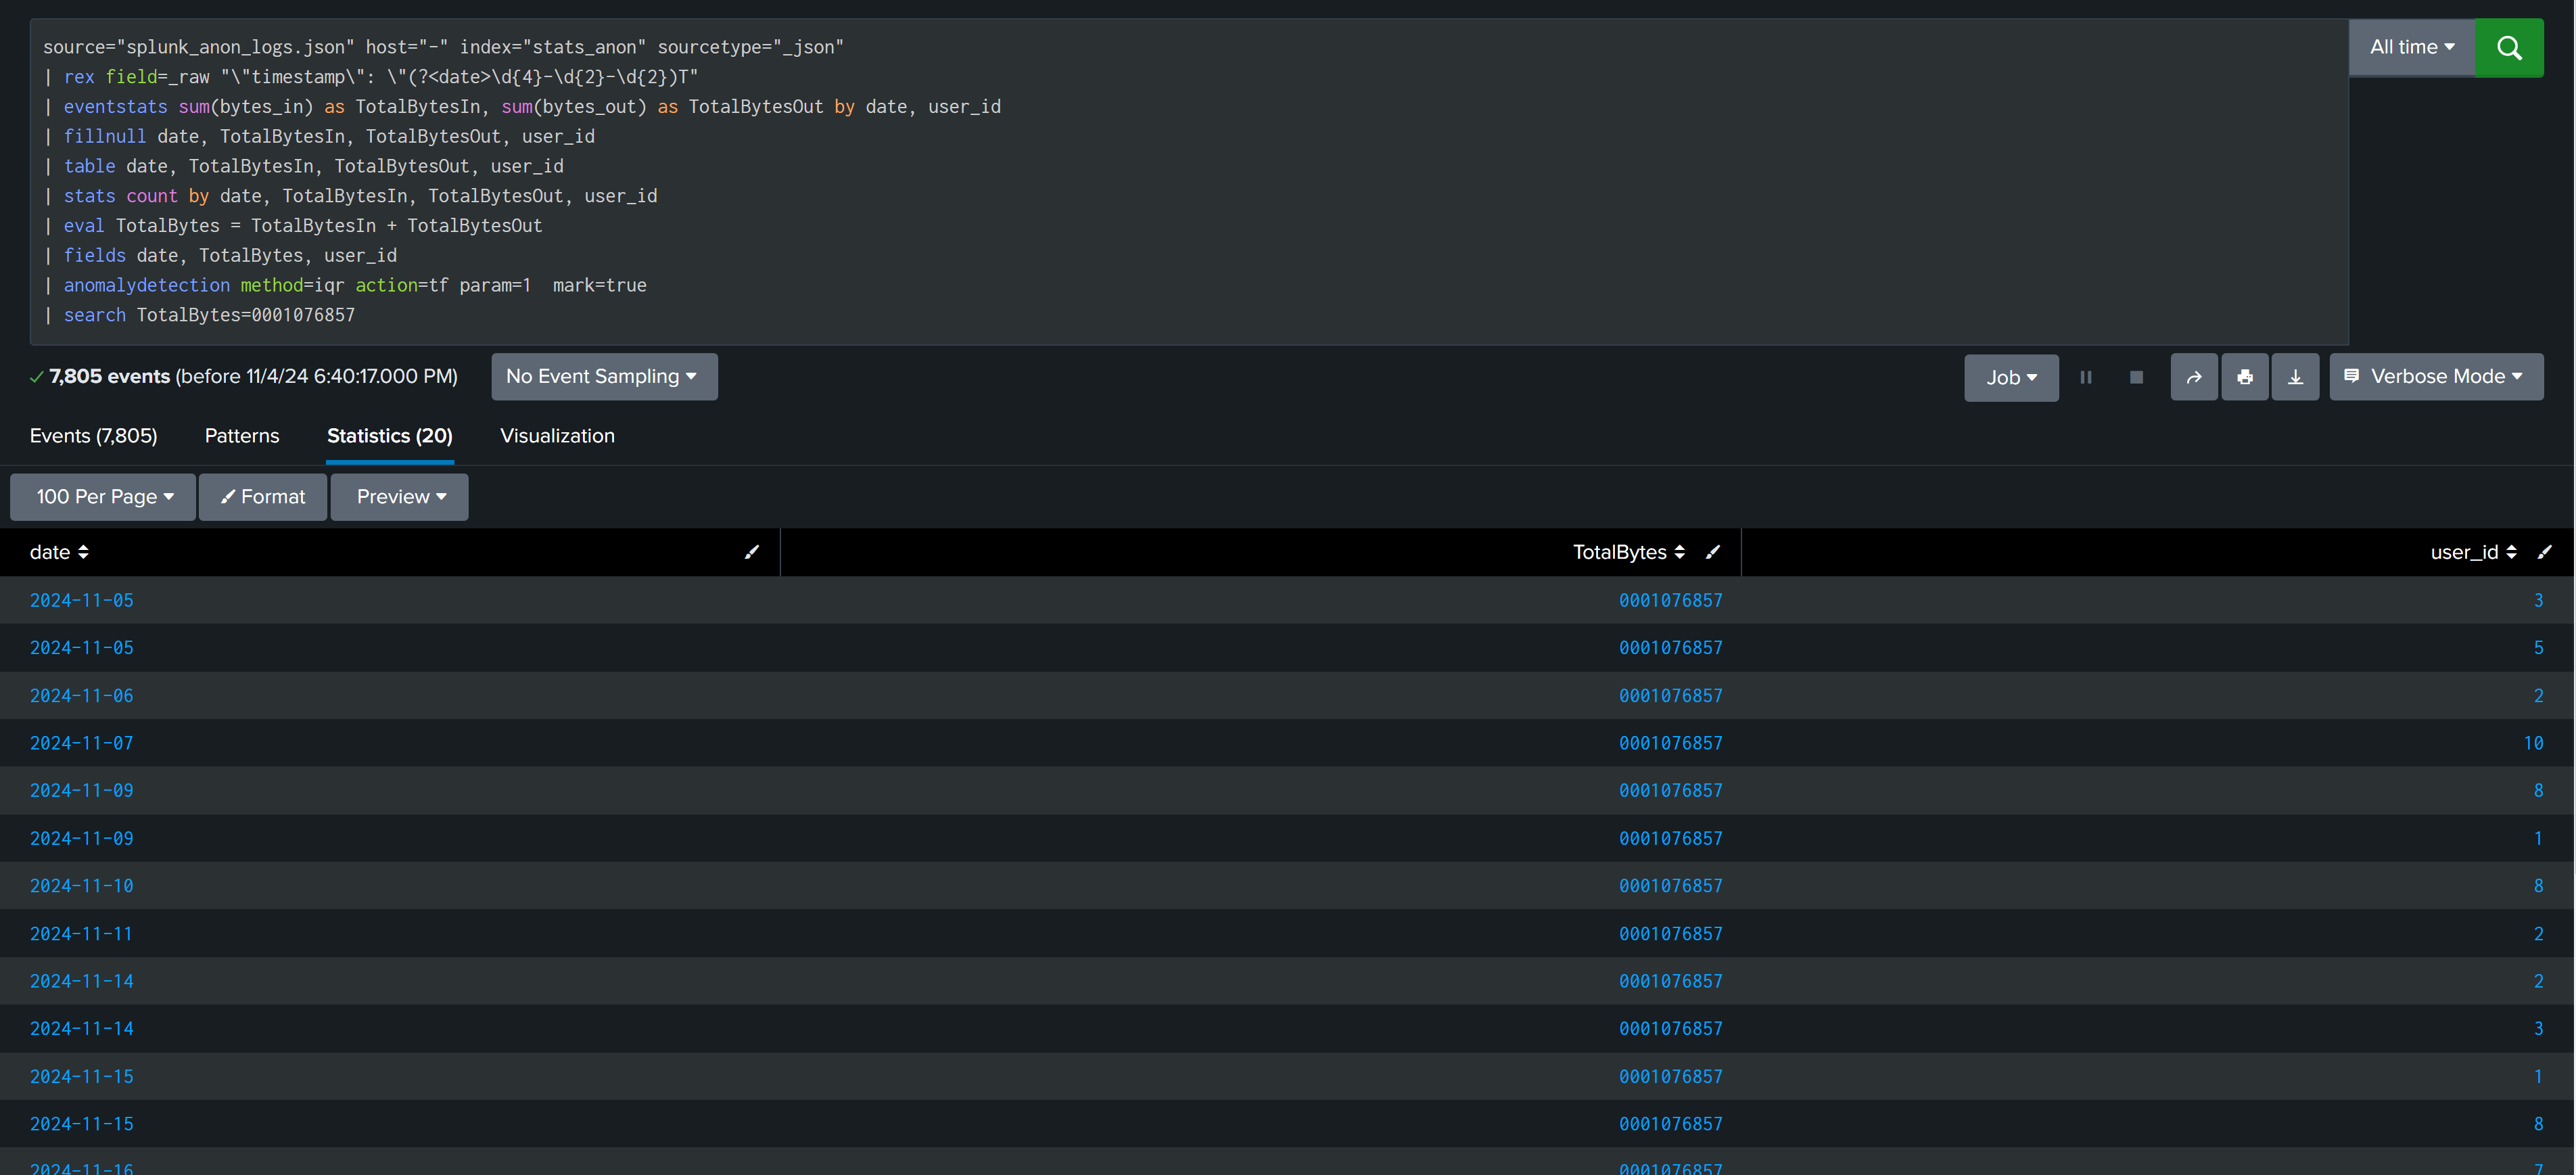Sort table by user_id column
The height and width of the screenshot is (1175, 2576).
[2472, 552]
